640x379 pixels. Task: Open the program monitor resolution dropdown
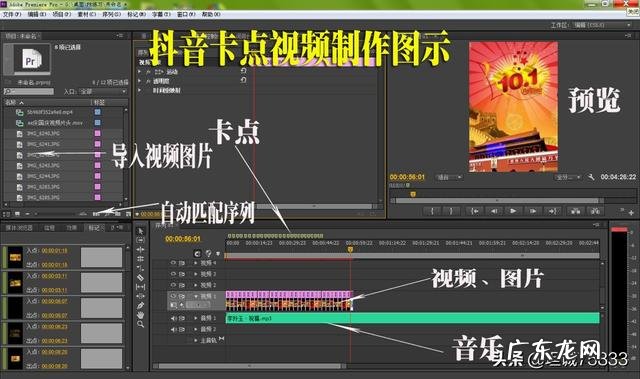click(568, 177)
